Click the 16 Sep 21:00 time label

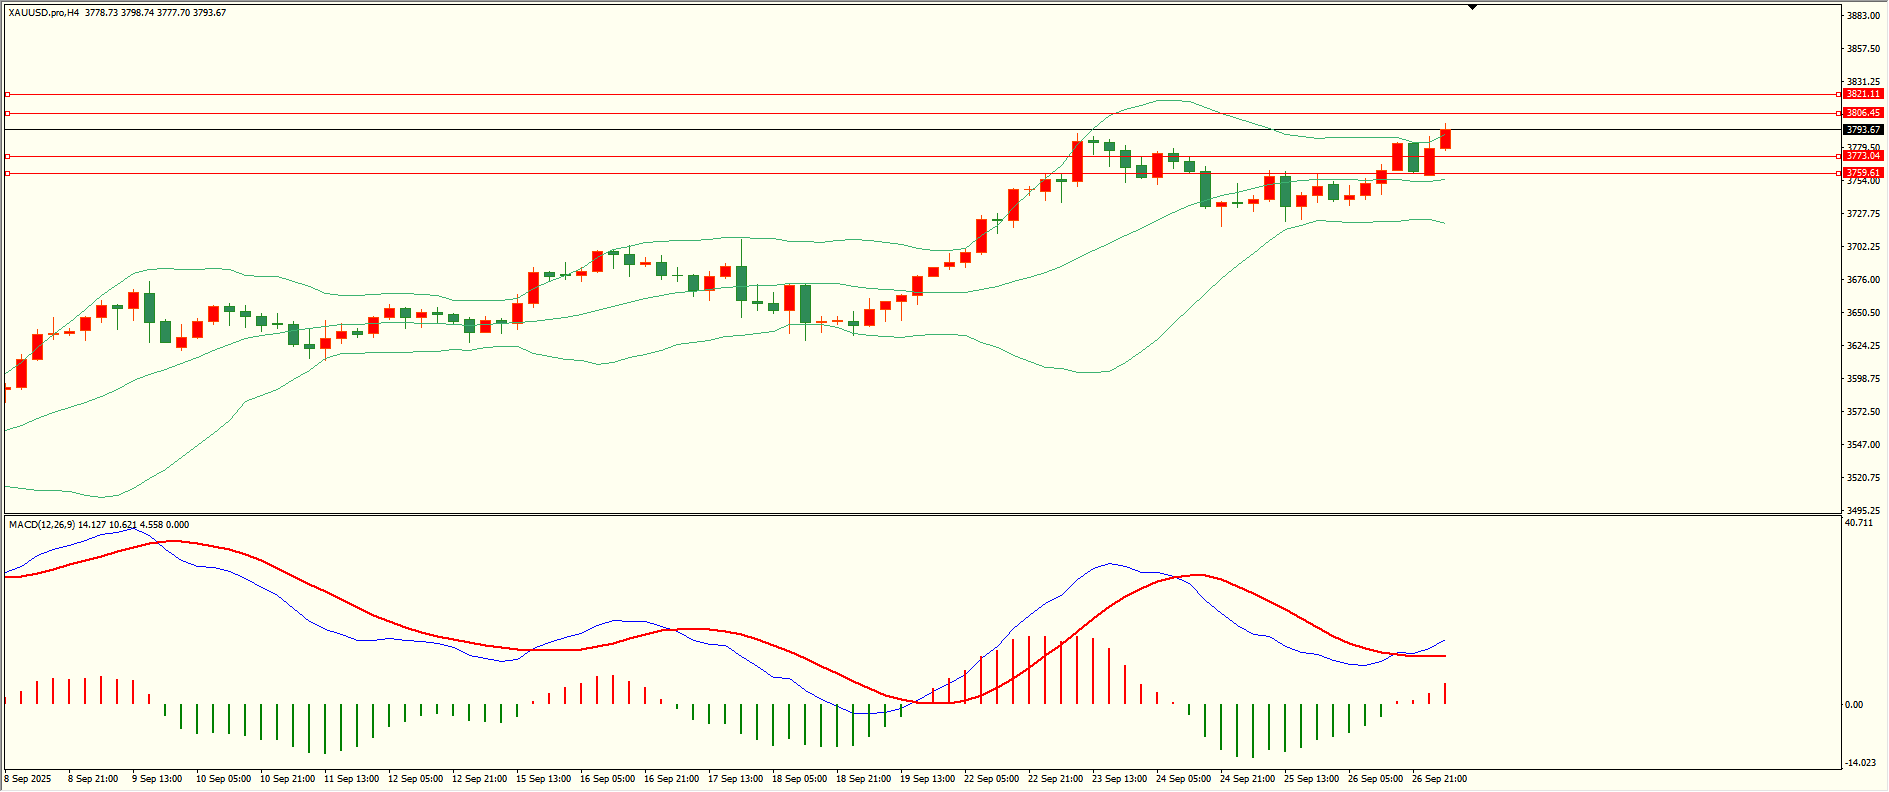(672, 779)
